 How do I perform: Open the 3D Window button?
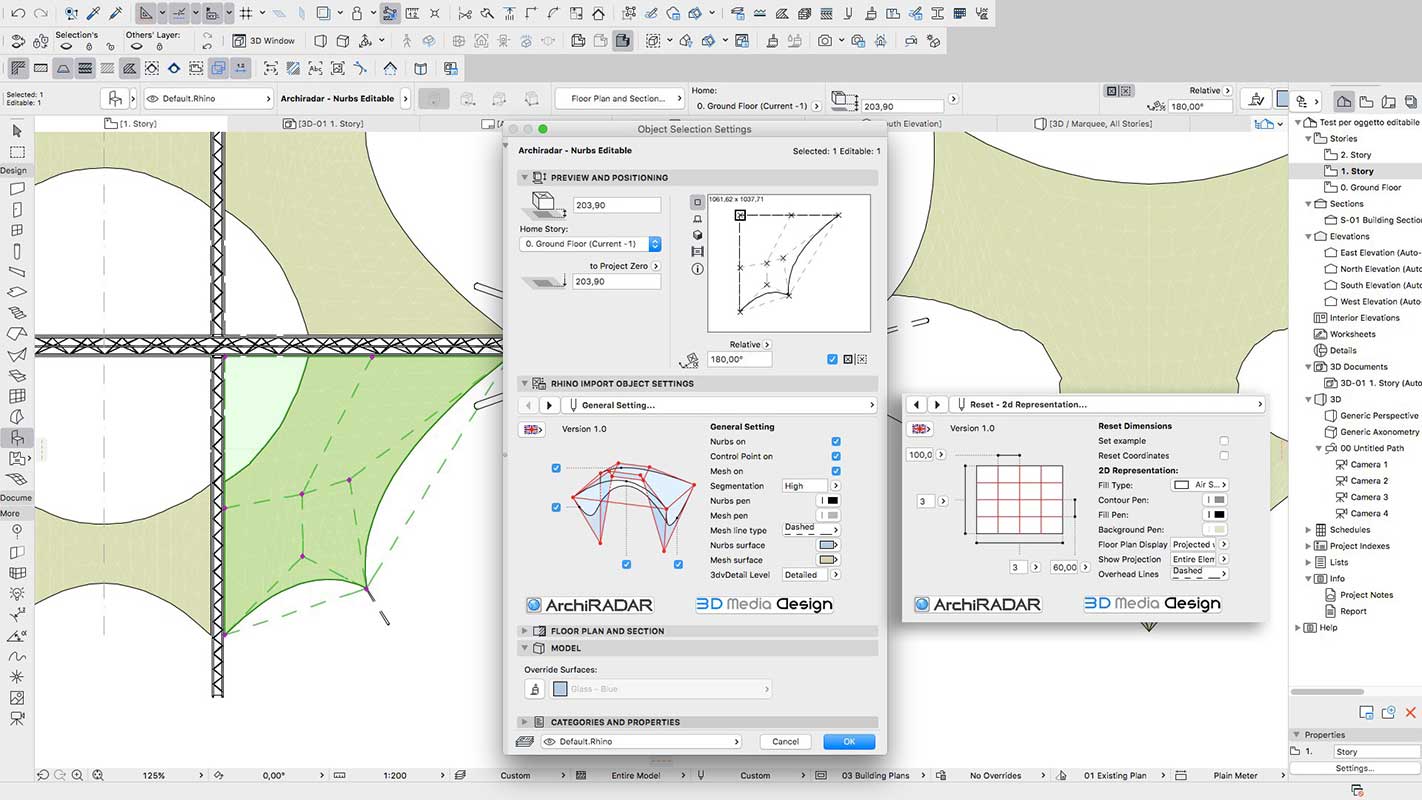(265, 41)
